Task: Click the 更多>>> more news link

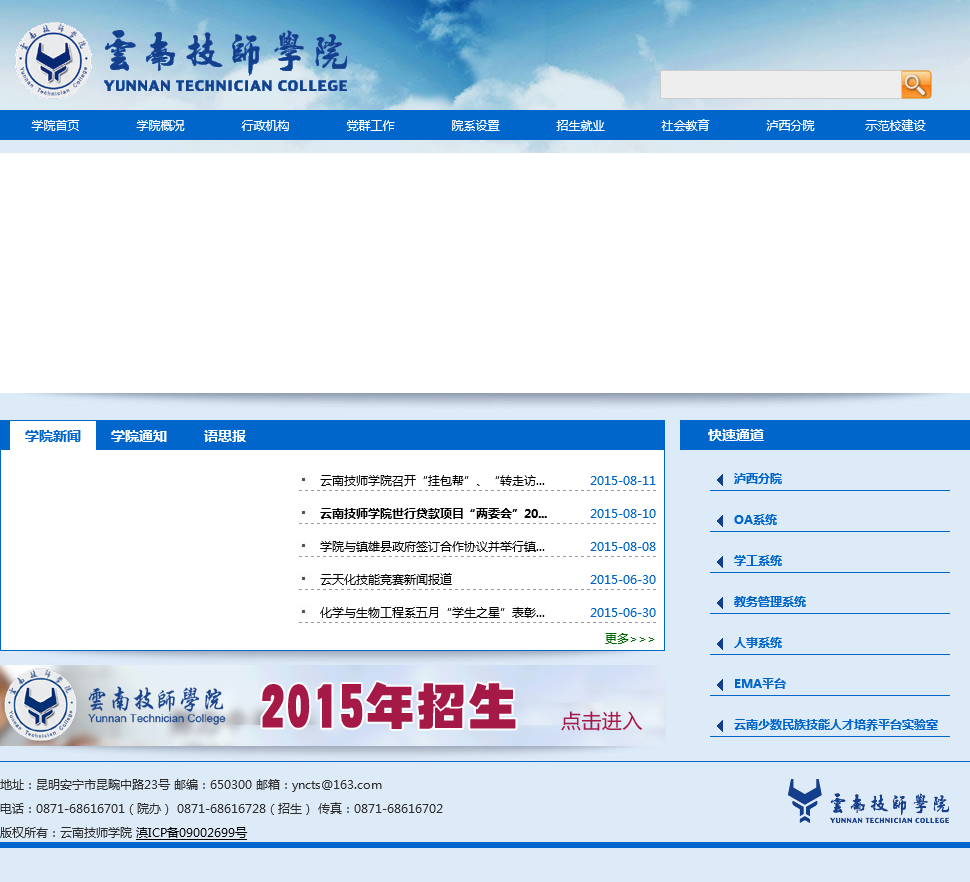Action: coord(630,638)
